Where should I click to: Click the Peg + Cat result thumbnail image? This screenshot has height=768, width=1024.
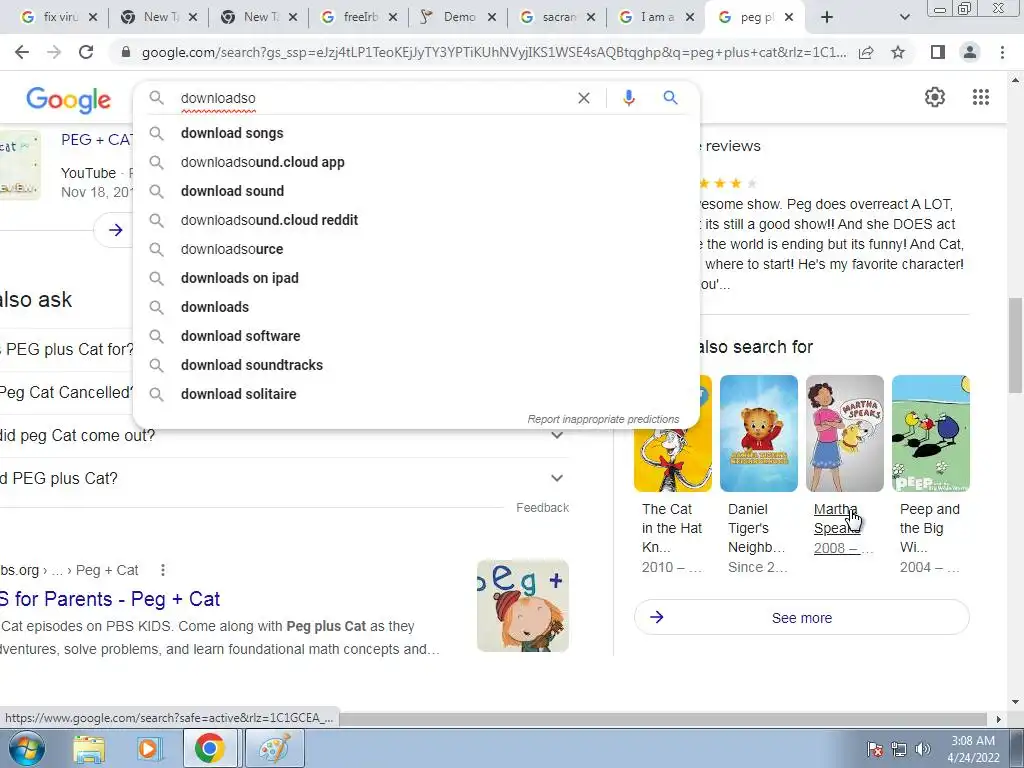(x=522, y=605)
